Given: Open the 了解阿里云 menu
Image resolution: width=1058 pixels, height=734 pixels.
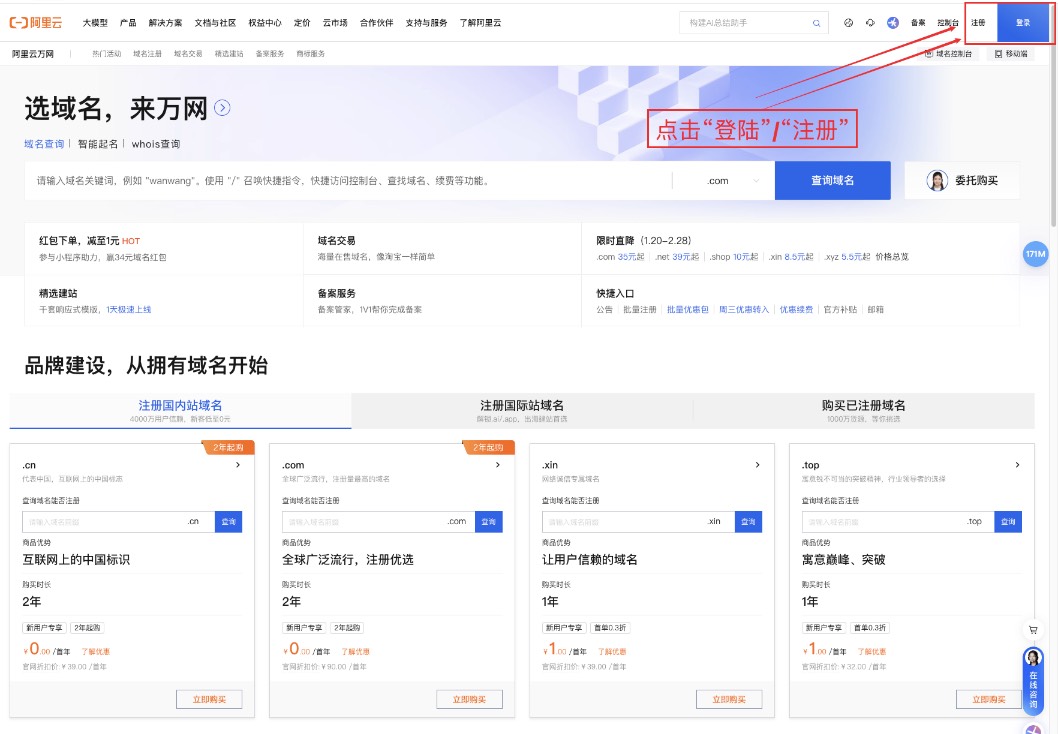Looking at the screenshot, I should (480, 23).
